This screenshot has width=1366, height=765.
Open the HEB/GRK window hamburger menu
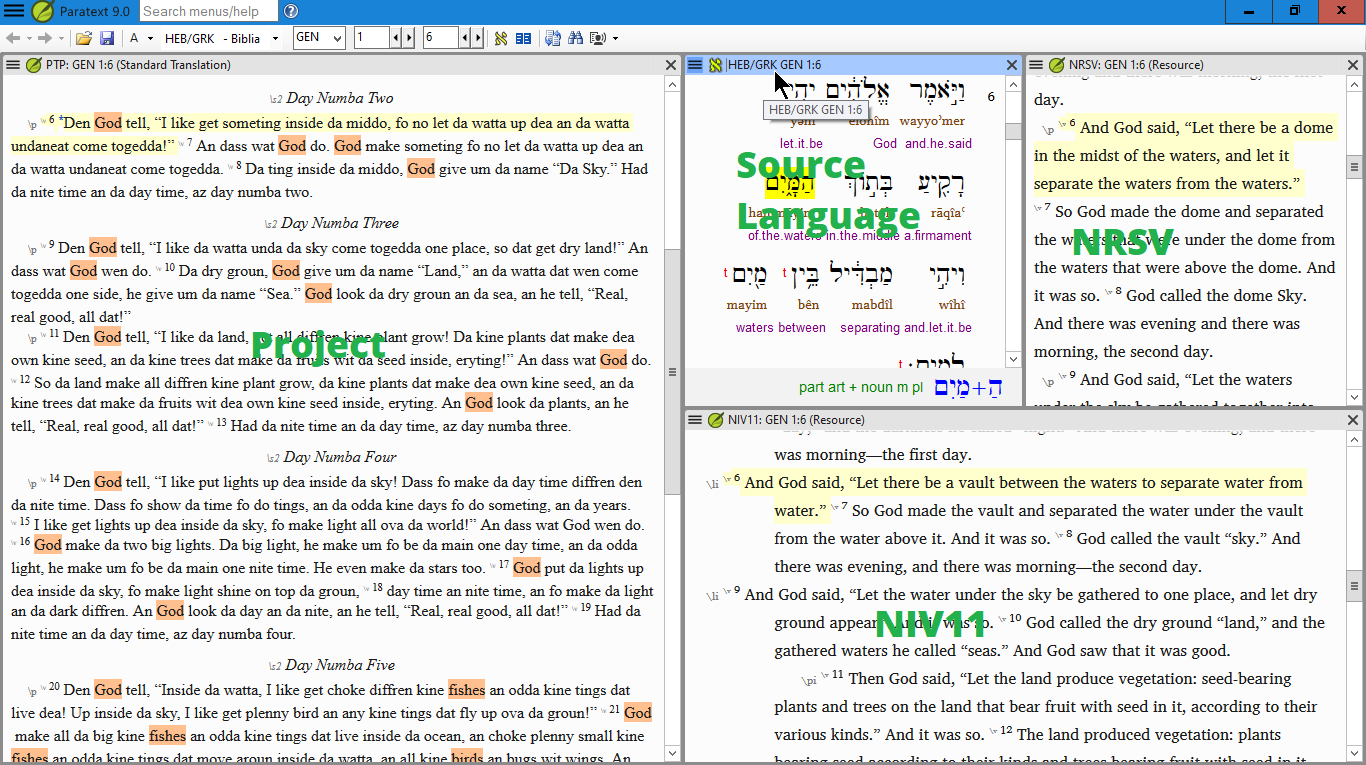coord(695,65)
